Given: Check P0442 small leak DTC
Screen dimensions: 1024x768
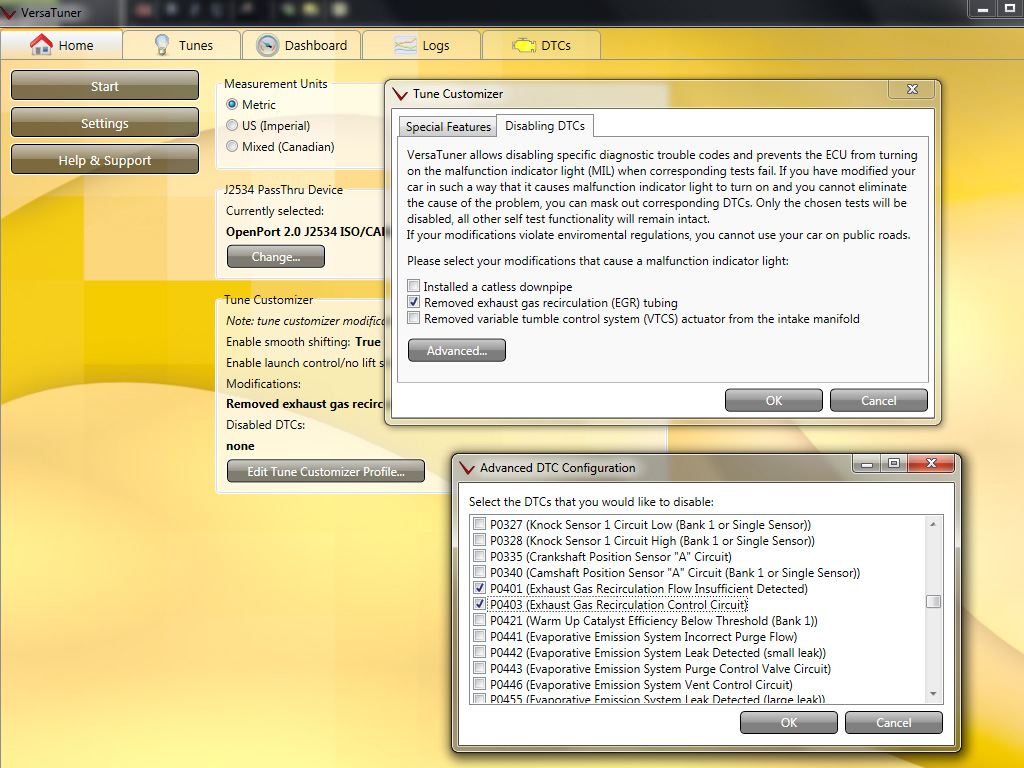Looking at the screenshot, I should 479,652.
